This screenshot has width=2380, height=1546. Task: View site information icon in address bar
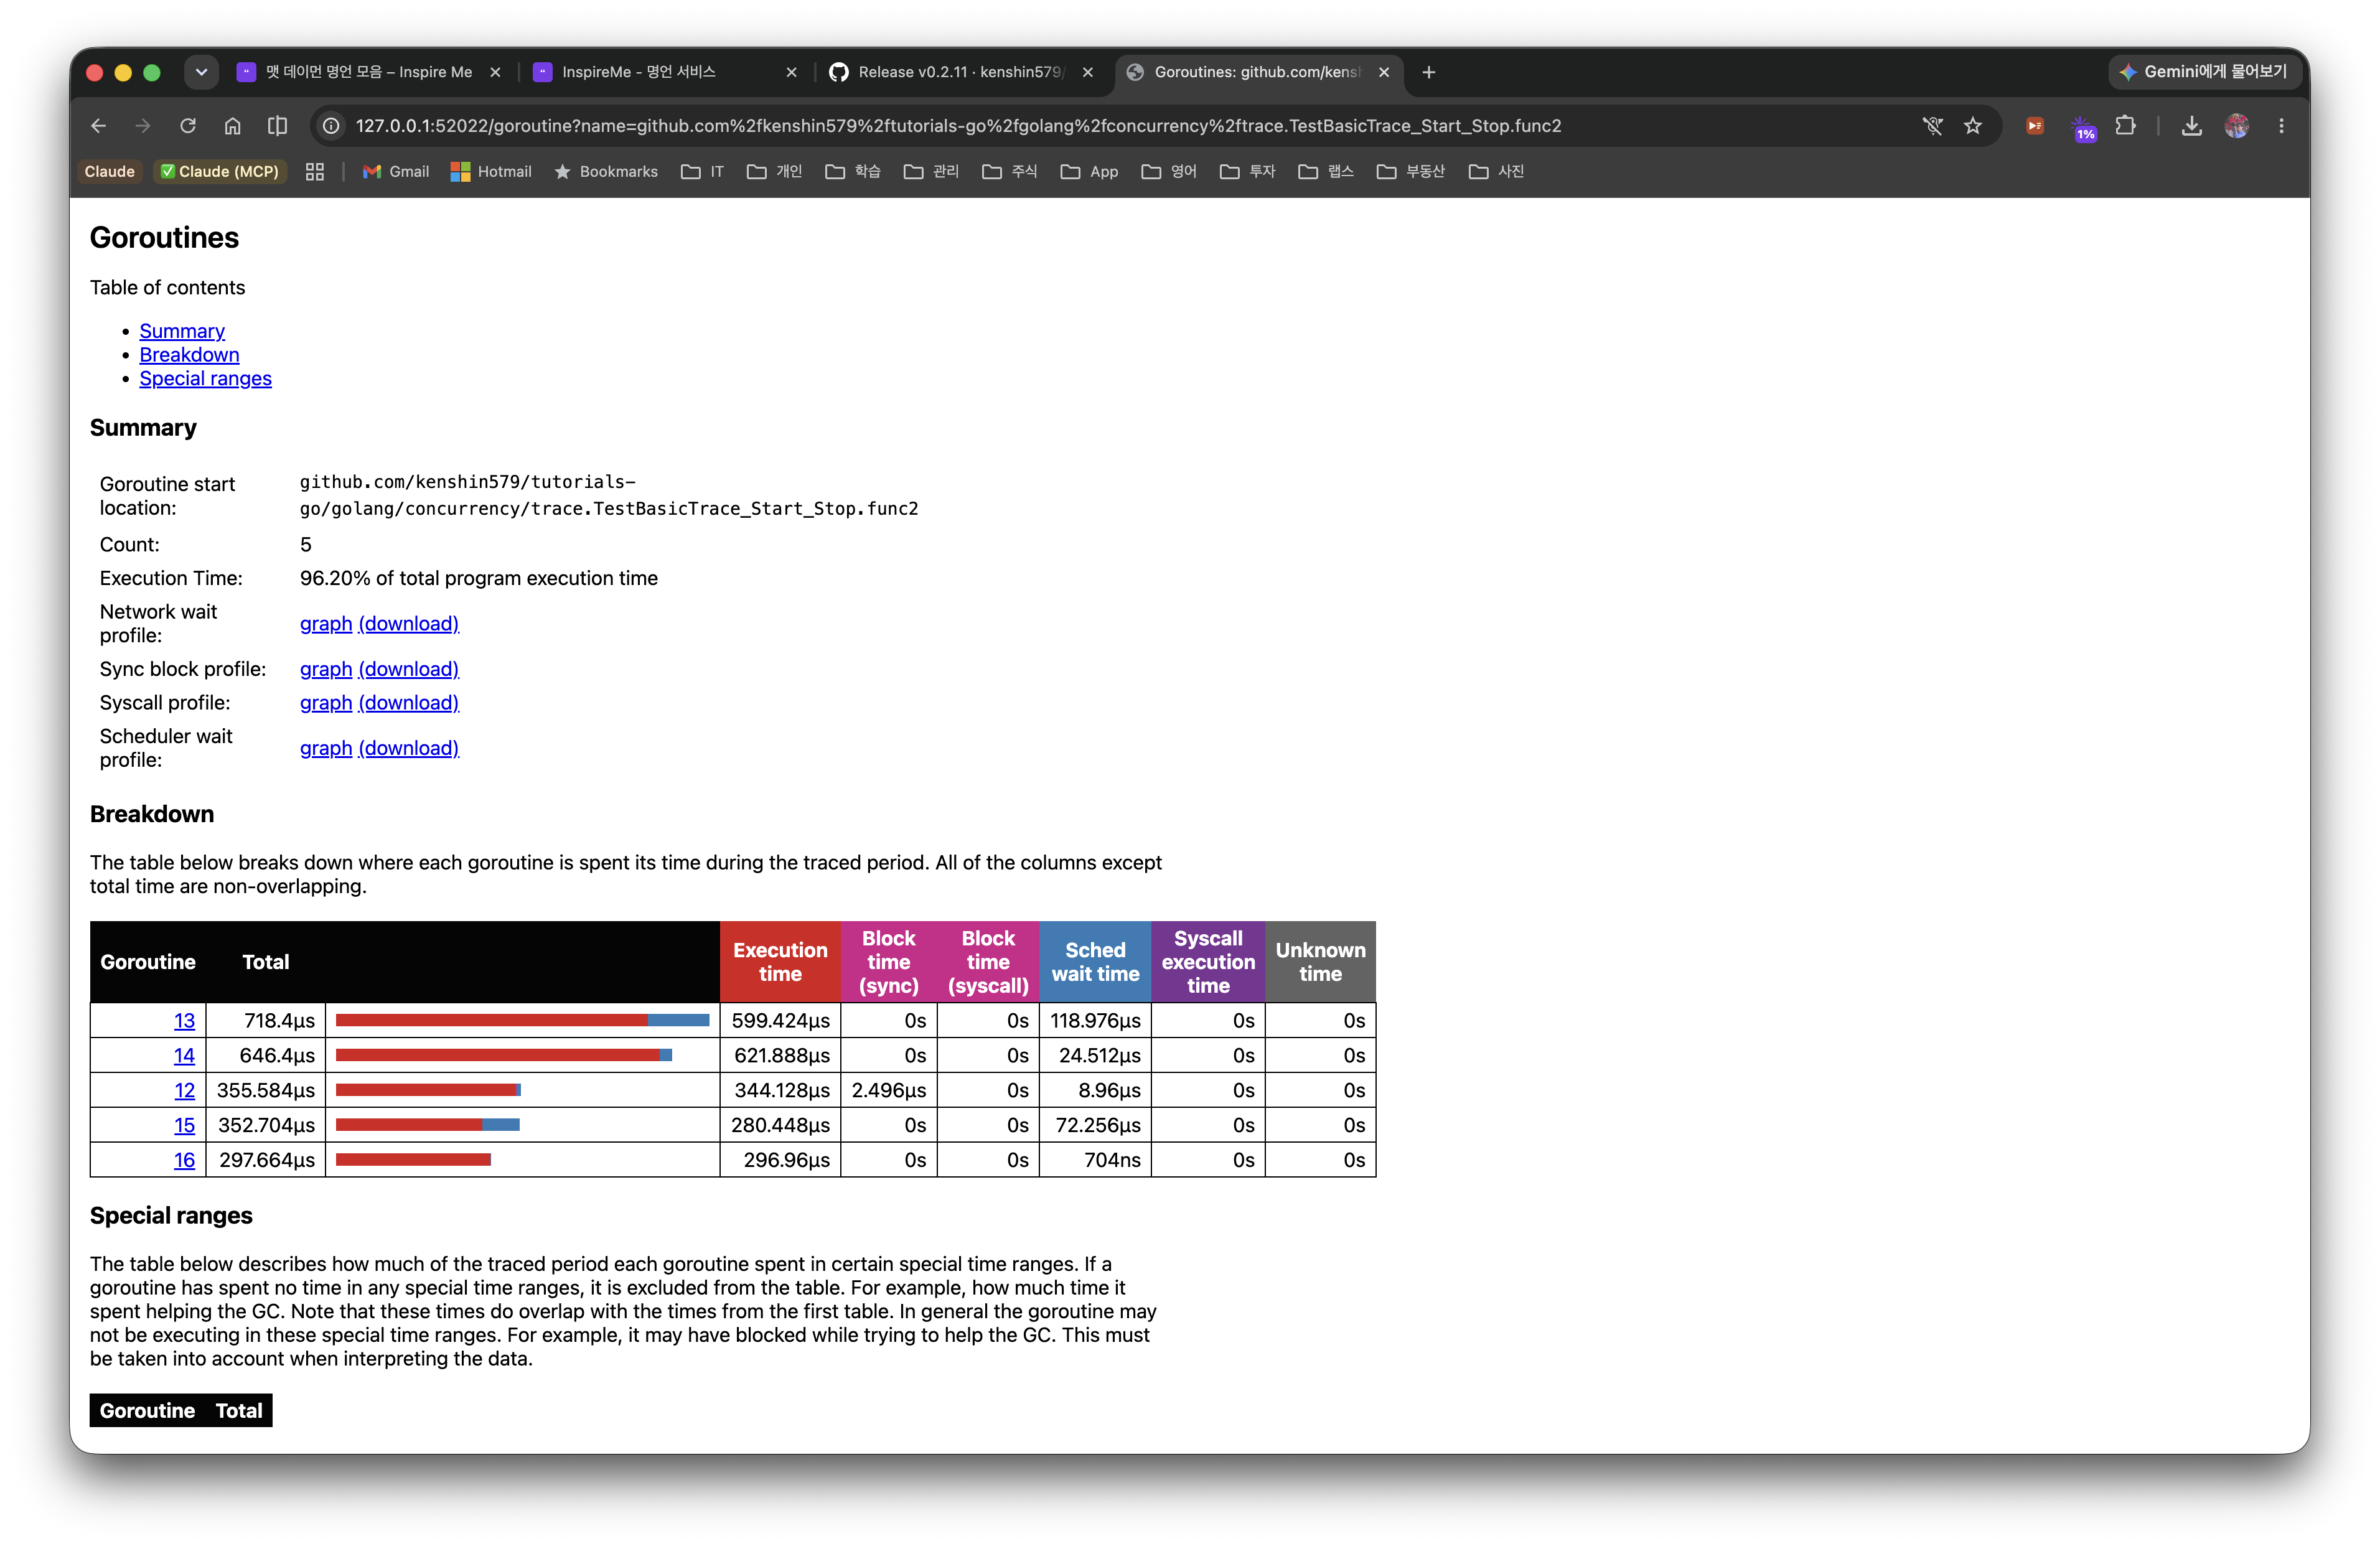click(x=332, y=126)
